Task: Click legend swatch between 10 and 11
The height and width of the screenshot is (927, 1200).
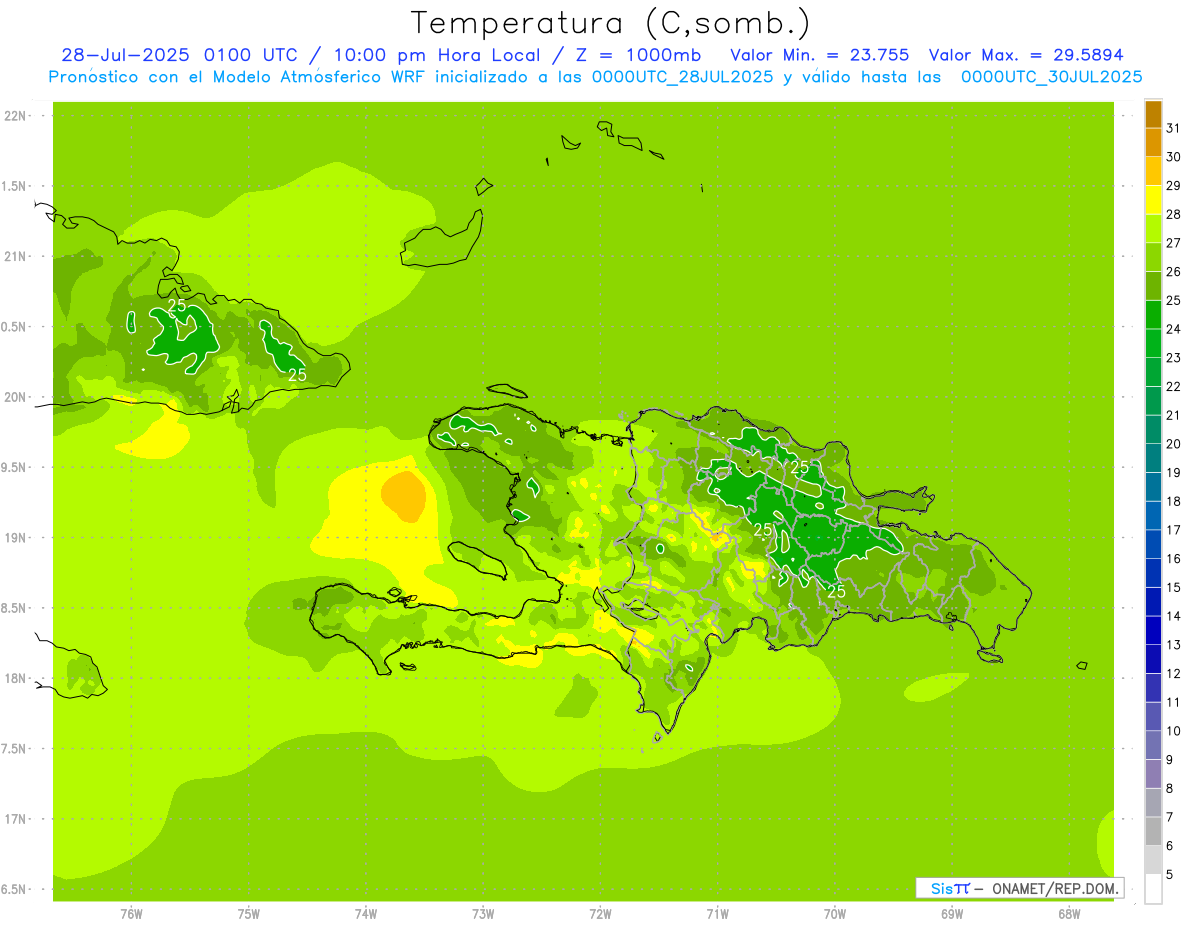Action: coord(1153,716)
